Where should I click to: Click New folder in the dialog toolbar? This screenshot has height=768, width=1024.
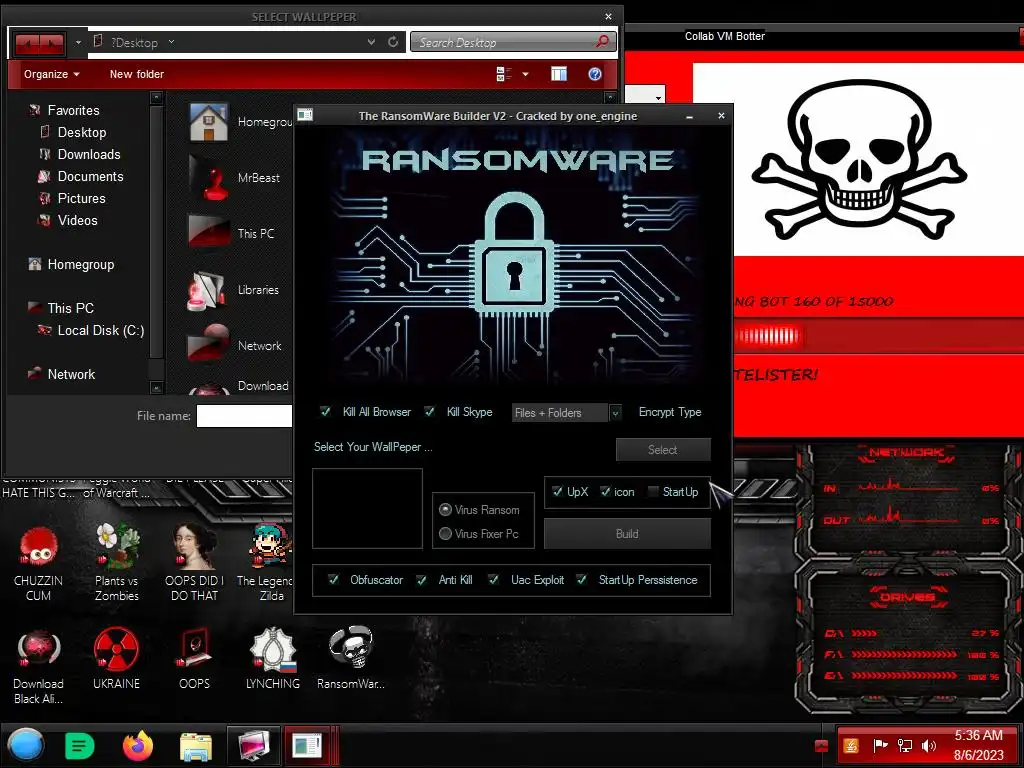tap(136, 74)
